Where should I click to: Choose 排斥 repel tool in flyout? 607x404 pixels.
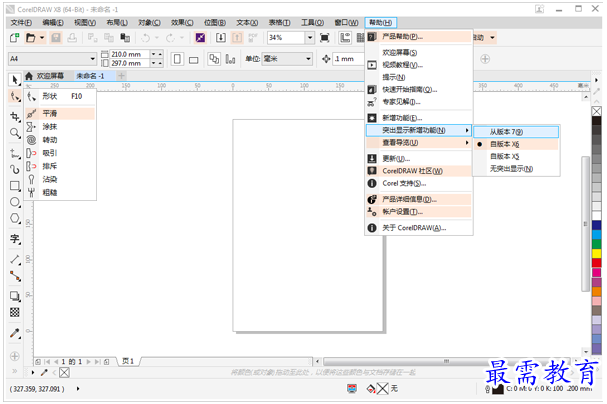(60, 166)
